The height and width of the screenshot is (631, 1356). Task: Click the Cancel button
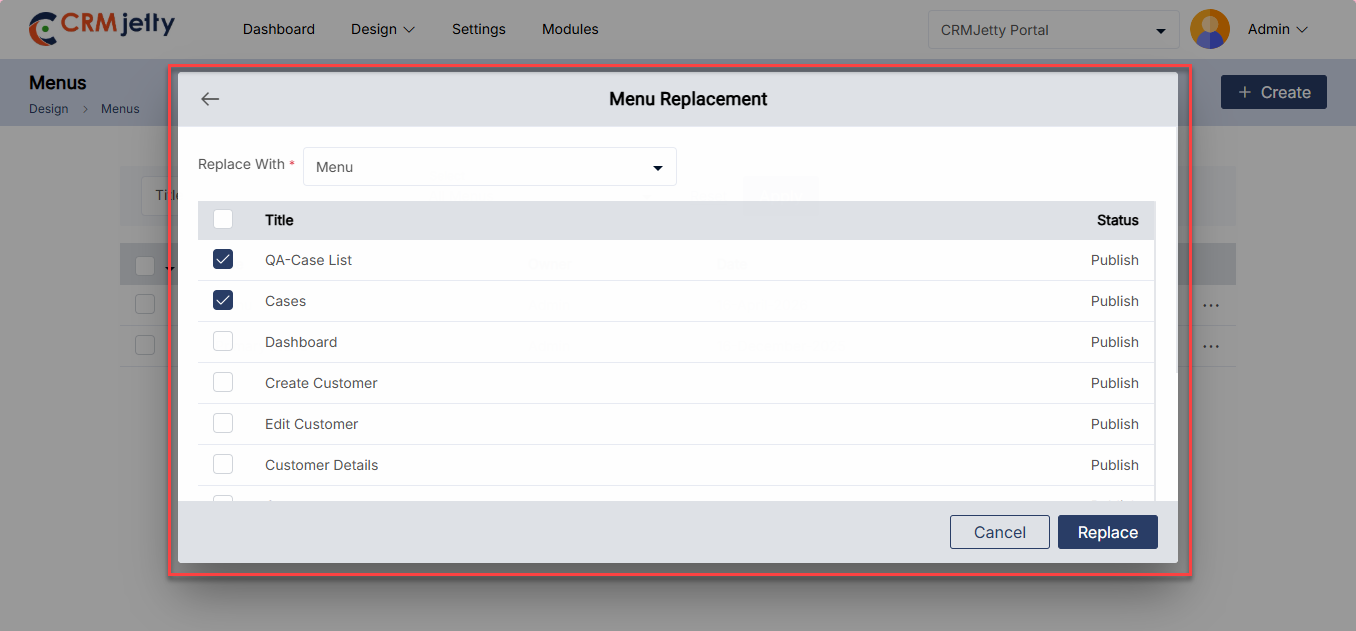[x=999, y=532]
